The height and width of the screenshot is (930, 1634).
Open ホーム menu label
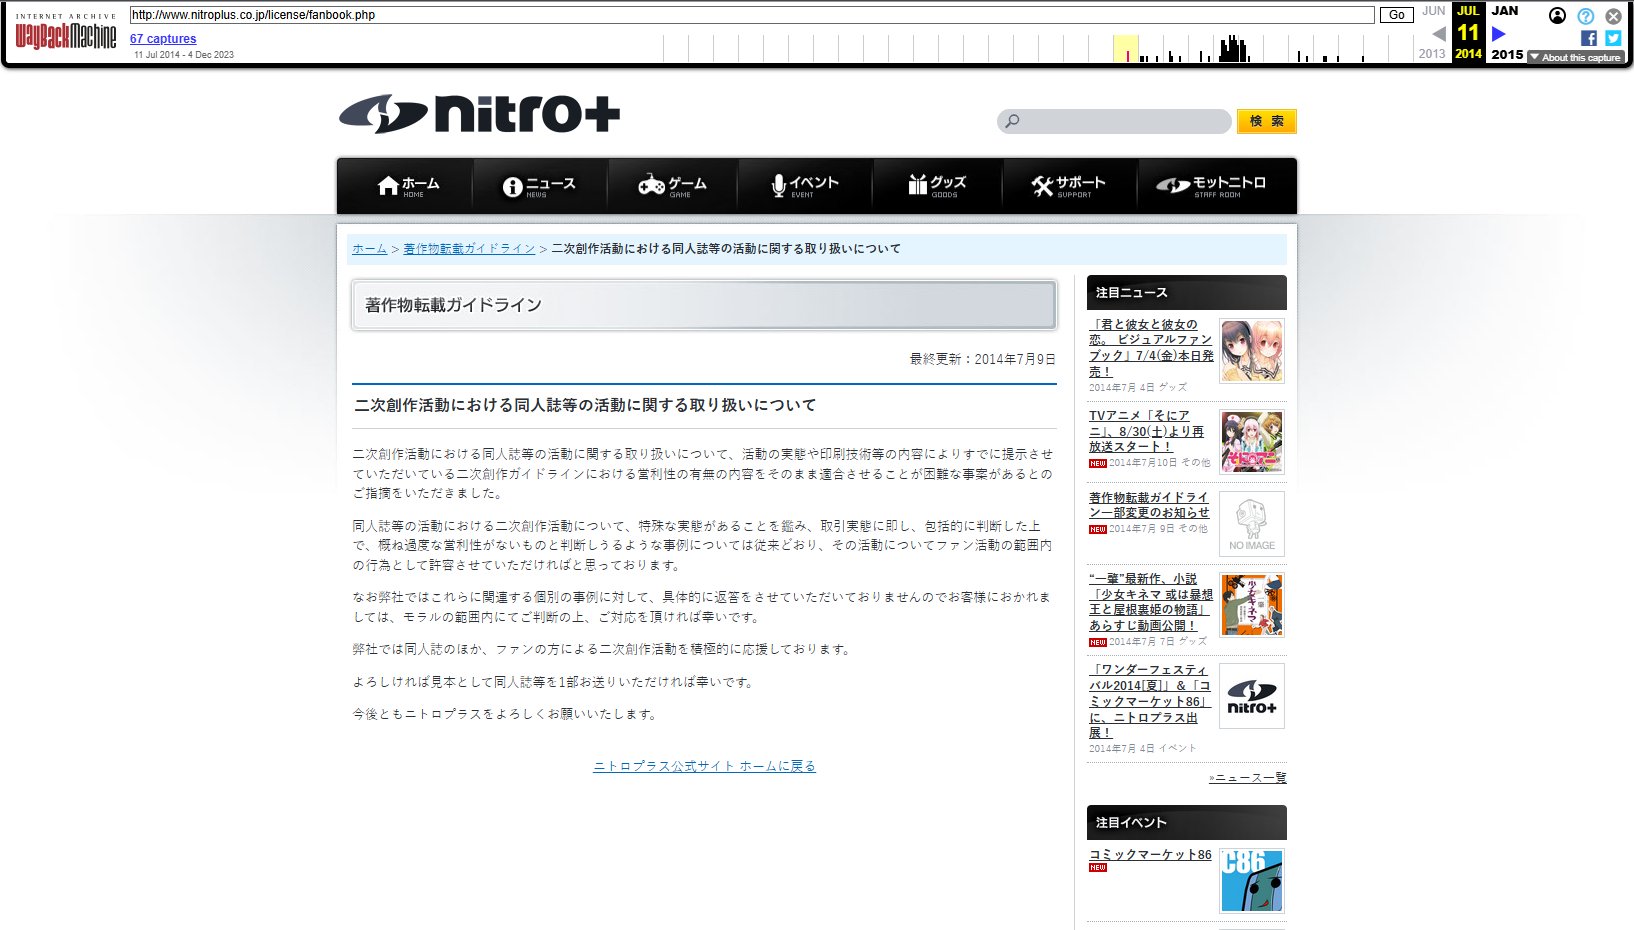(x=421, y=183)
